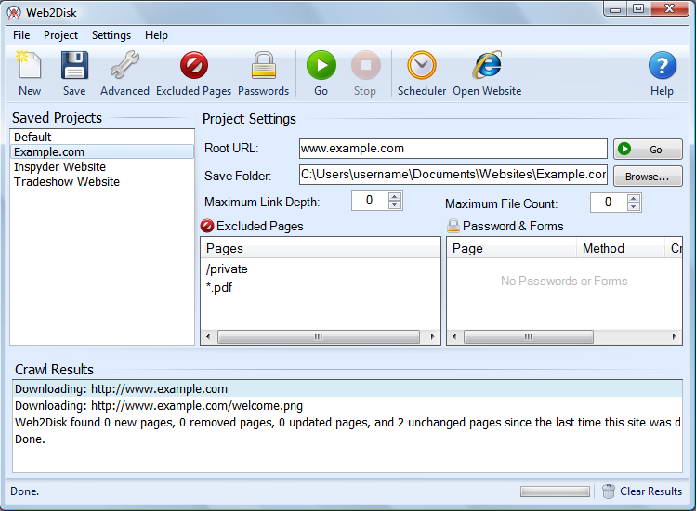
Task: Open the Help menu
Action: pyautogui.click(x=156, y=35)
